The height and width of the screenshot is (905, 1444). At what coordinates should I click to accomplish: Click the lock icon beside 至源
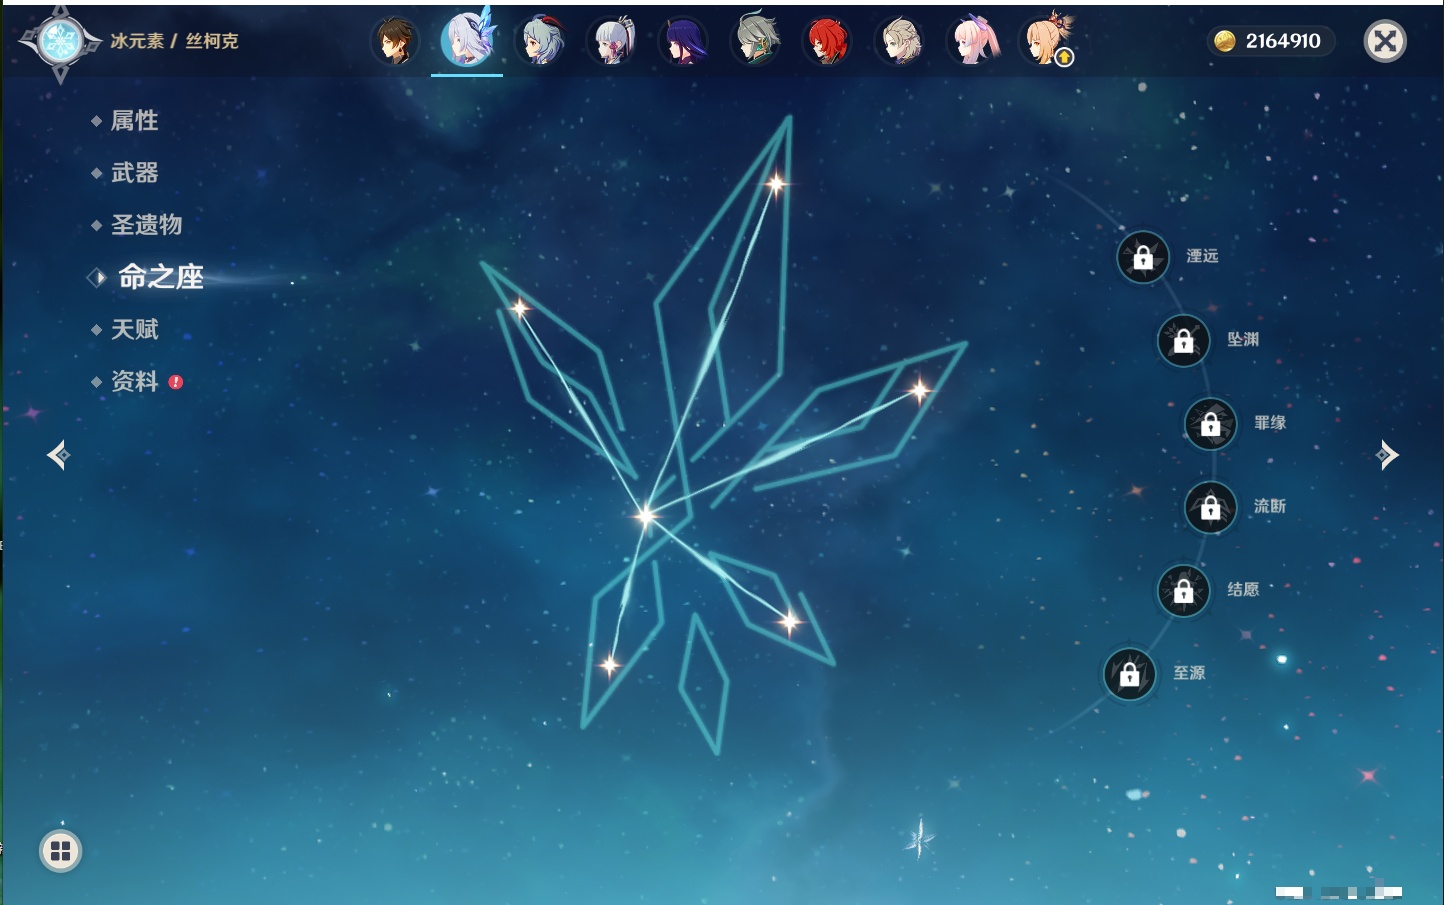click(x=1130, y=674)
